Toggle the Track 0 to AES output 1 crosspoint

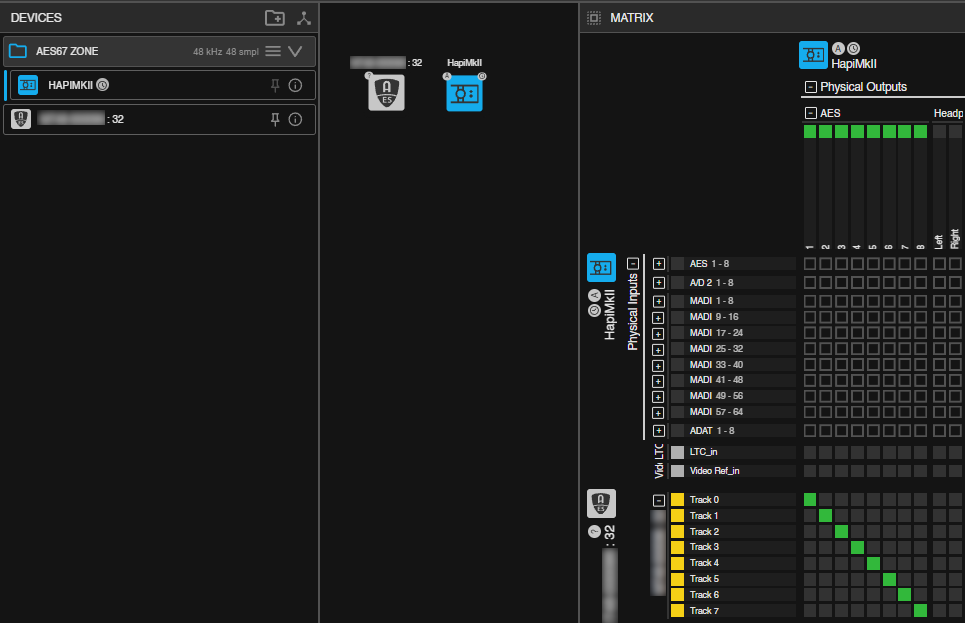[810, 499]
